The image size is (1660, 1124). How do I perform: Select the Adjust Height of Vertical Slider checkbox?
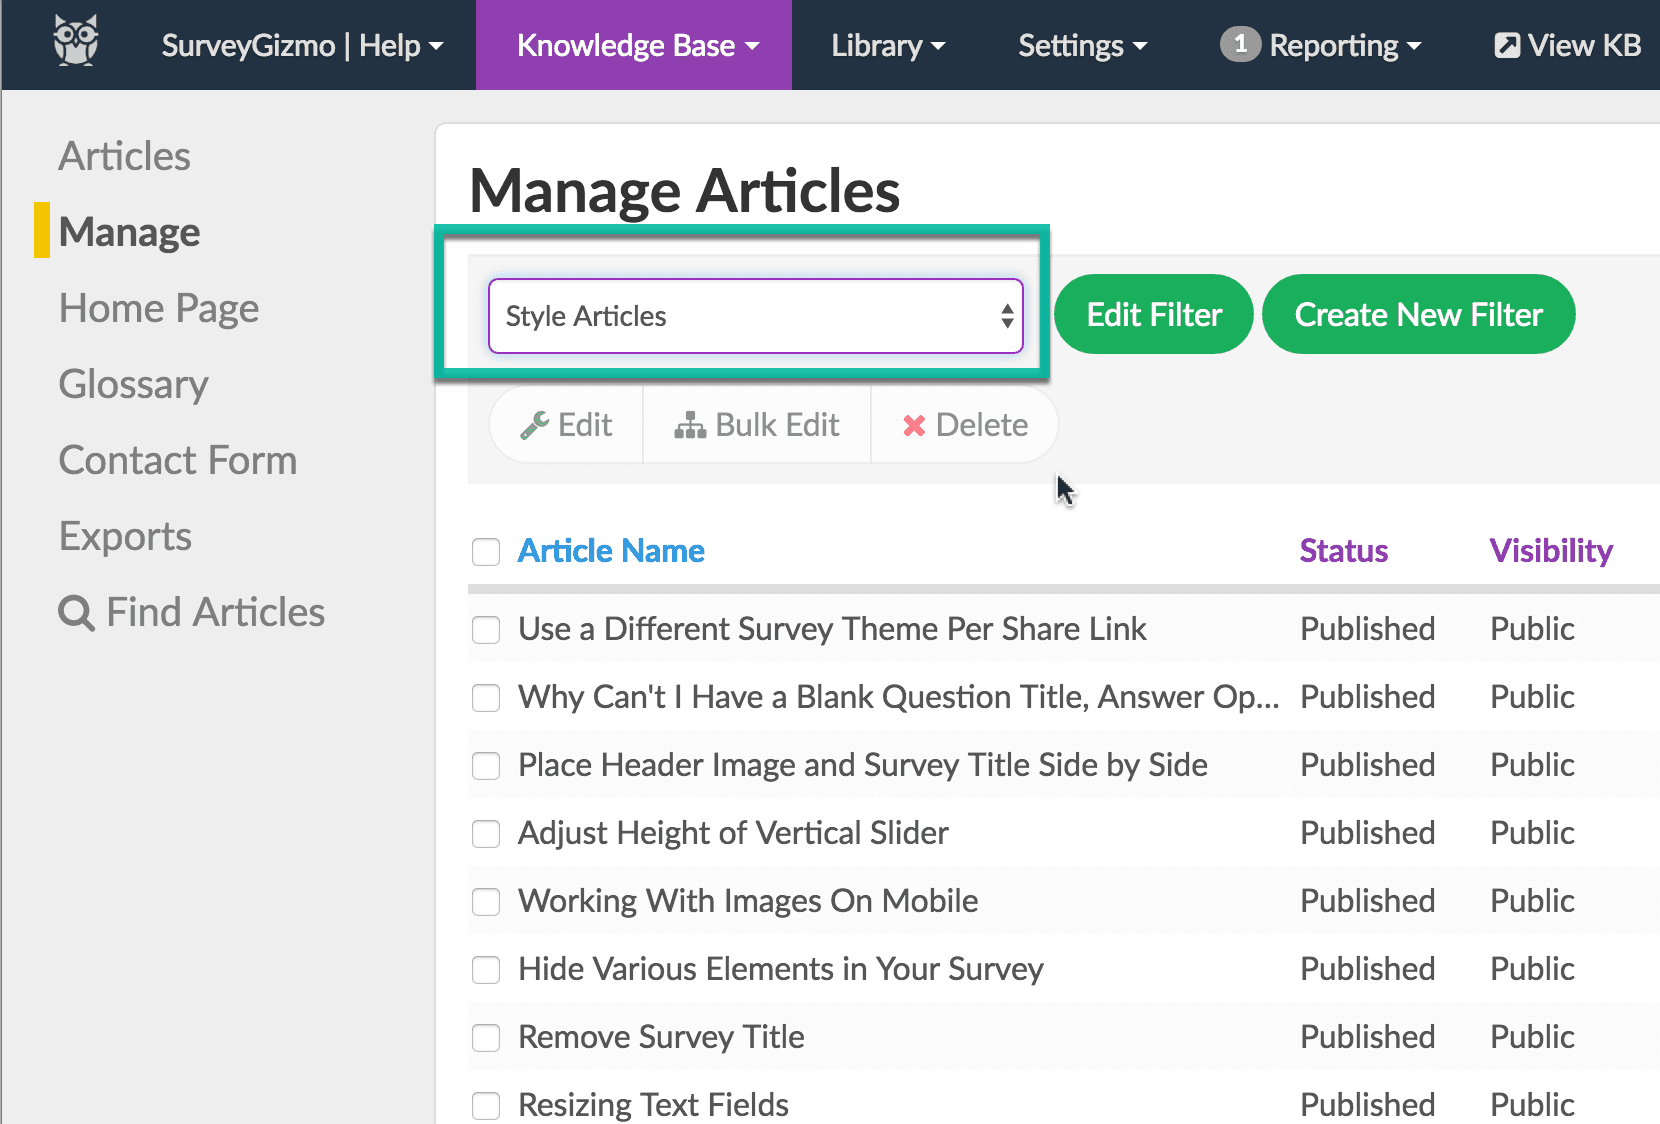486,834
